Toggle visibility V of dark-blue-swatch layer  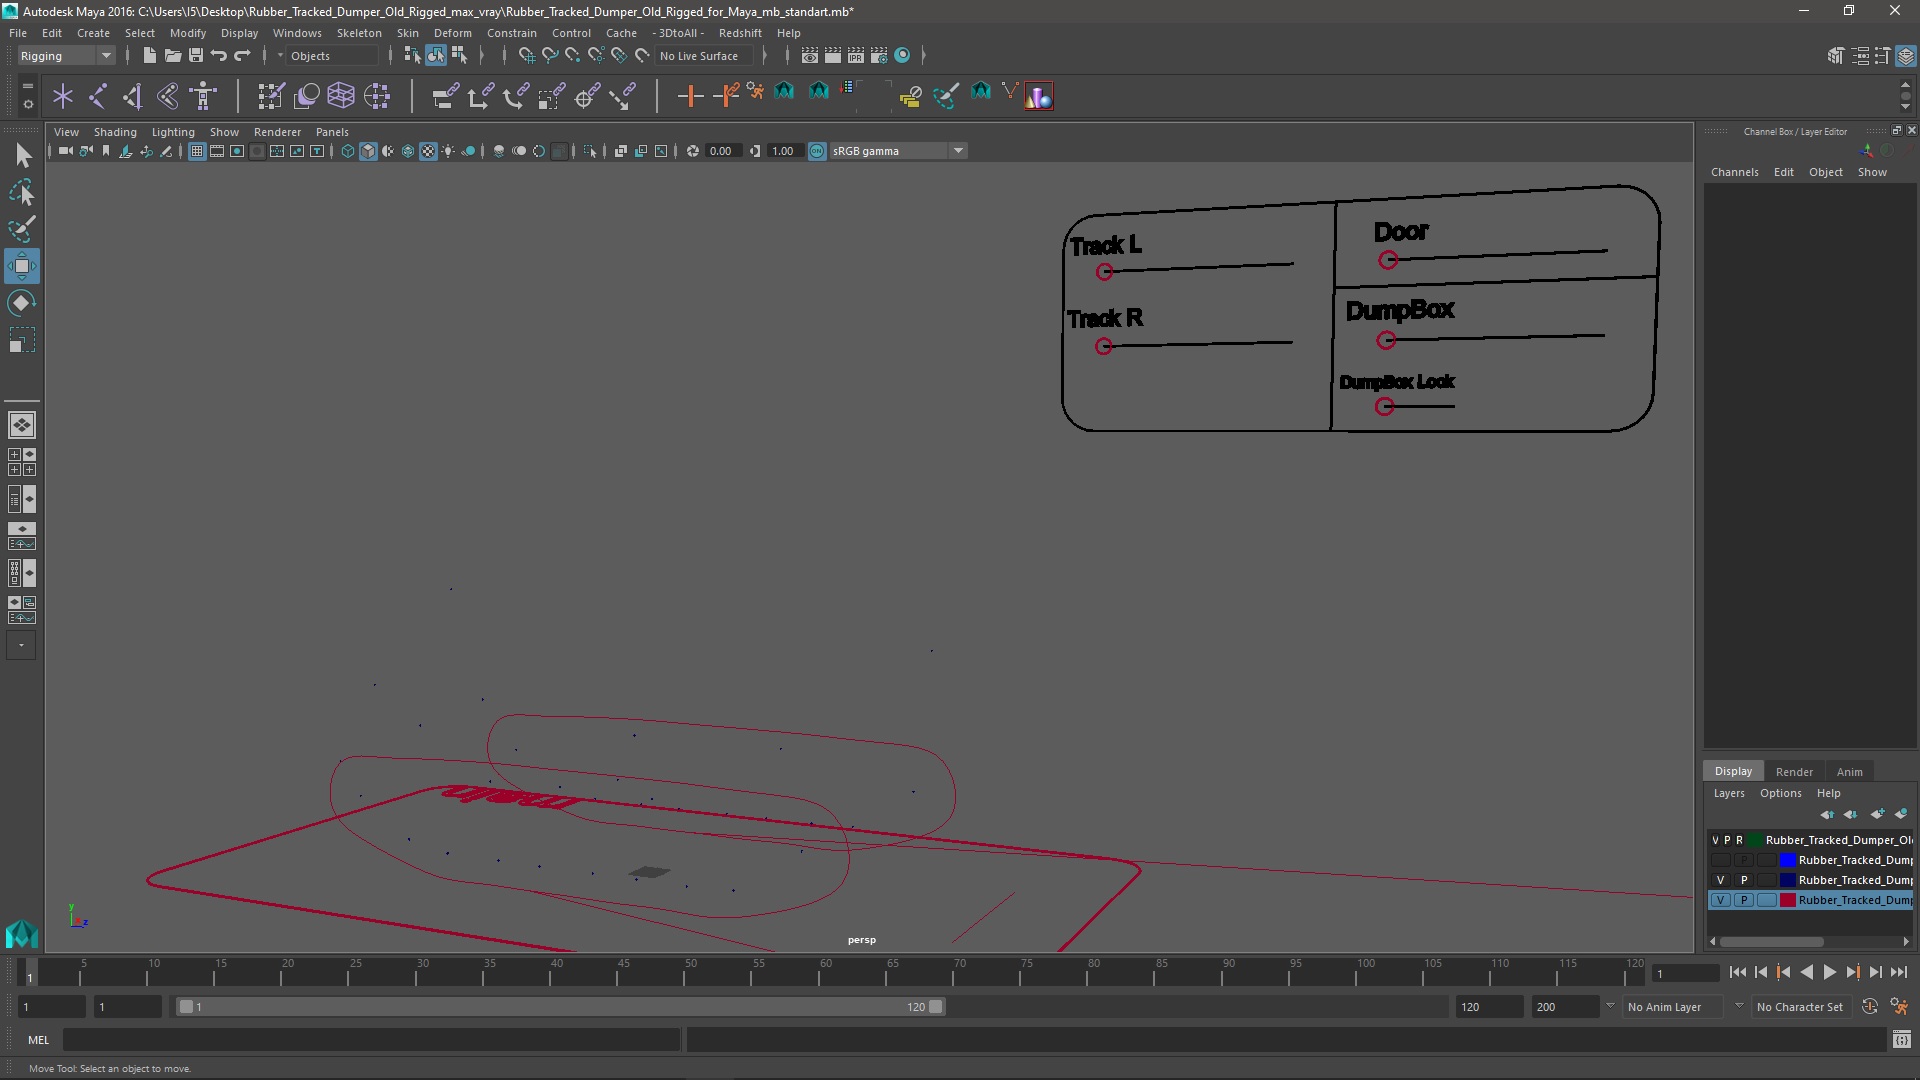tap(1720, 880)
